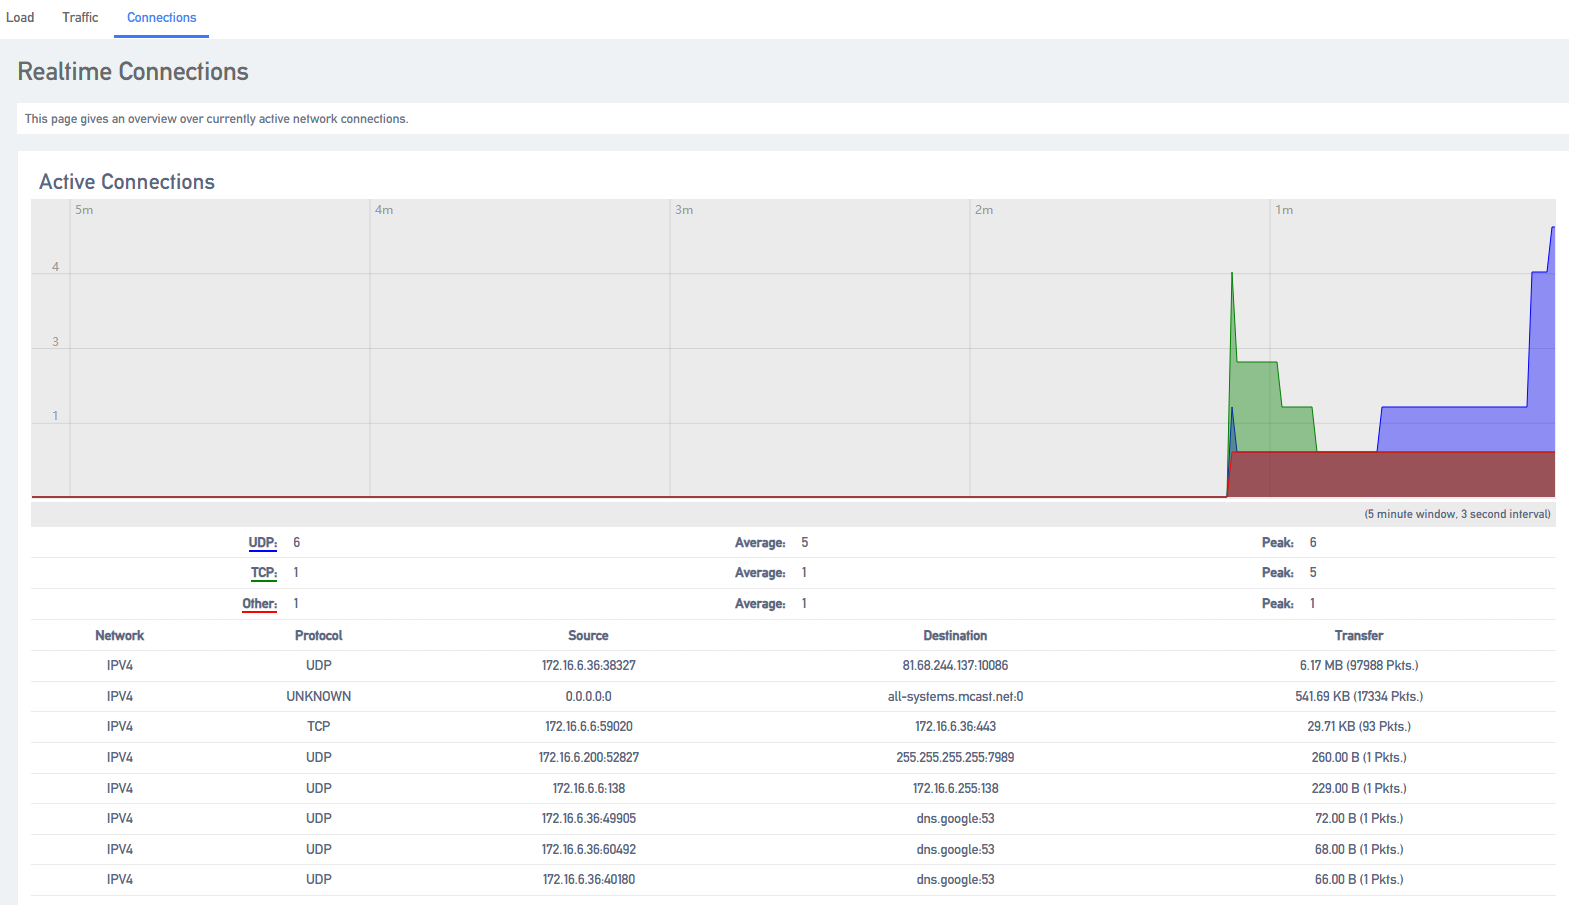The height and width of the screenshot is (905, 1569).
Task: Click the TCP legend label
Action: click(263, 573)
